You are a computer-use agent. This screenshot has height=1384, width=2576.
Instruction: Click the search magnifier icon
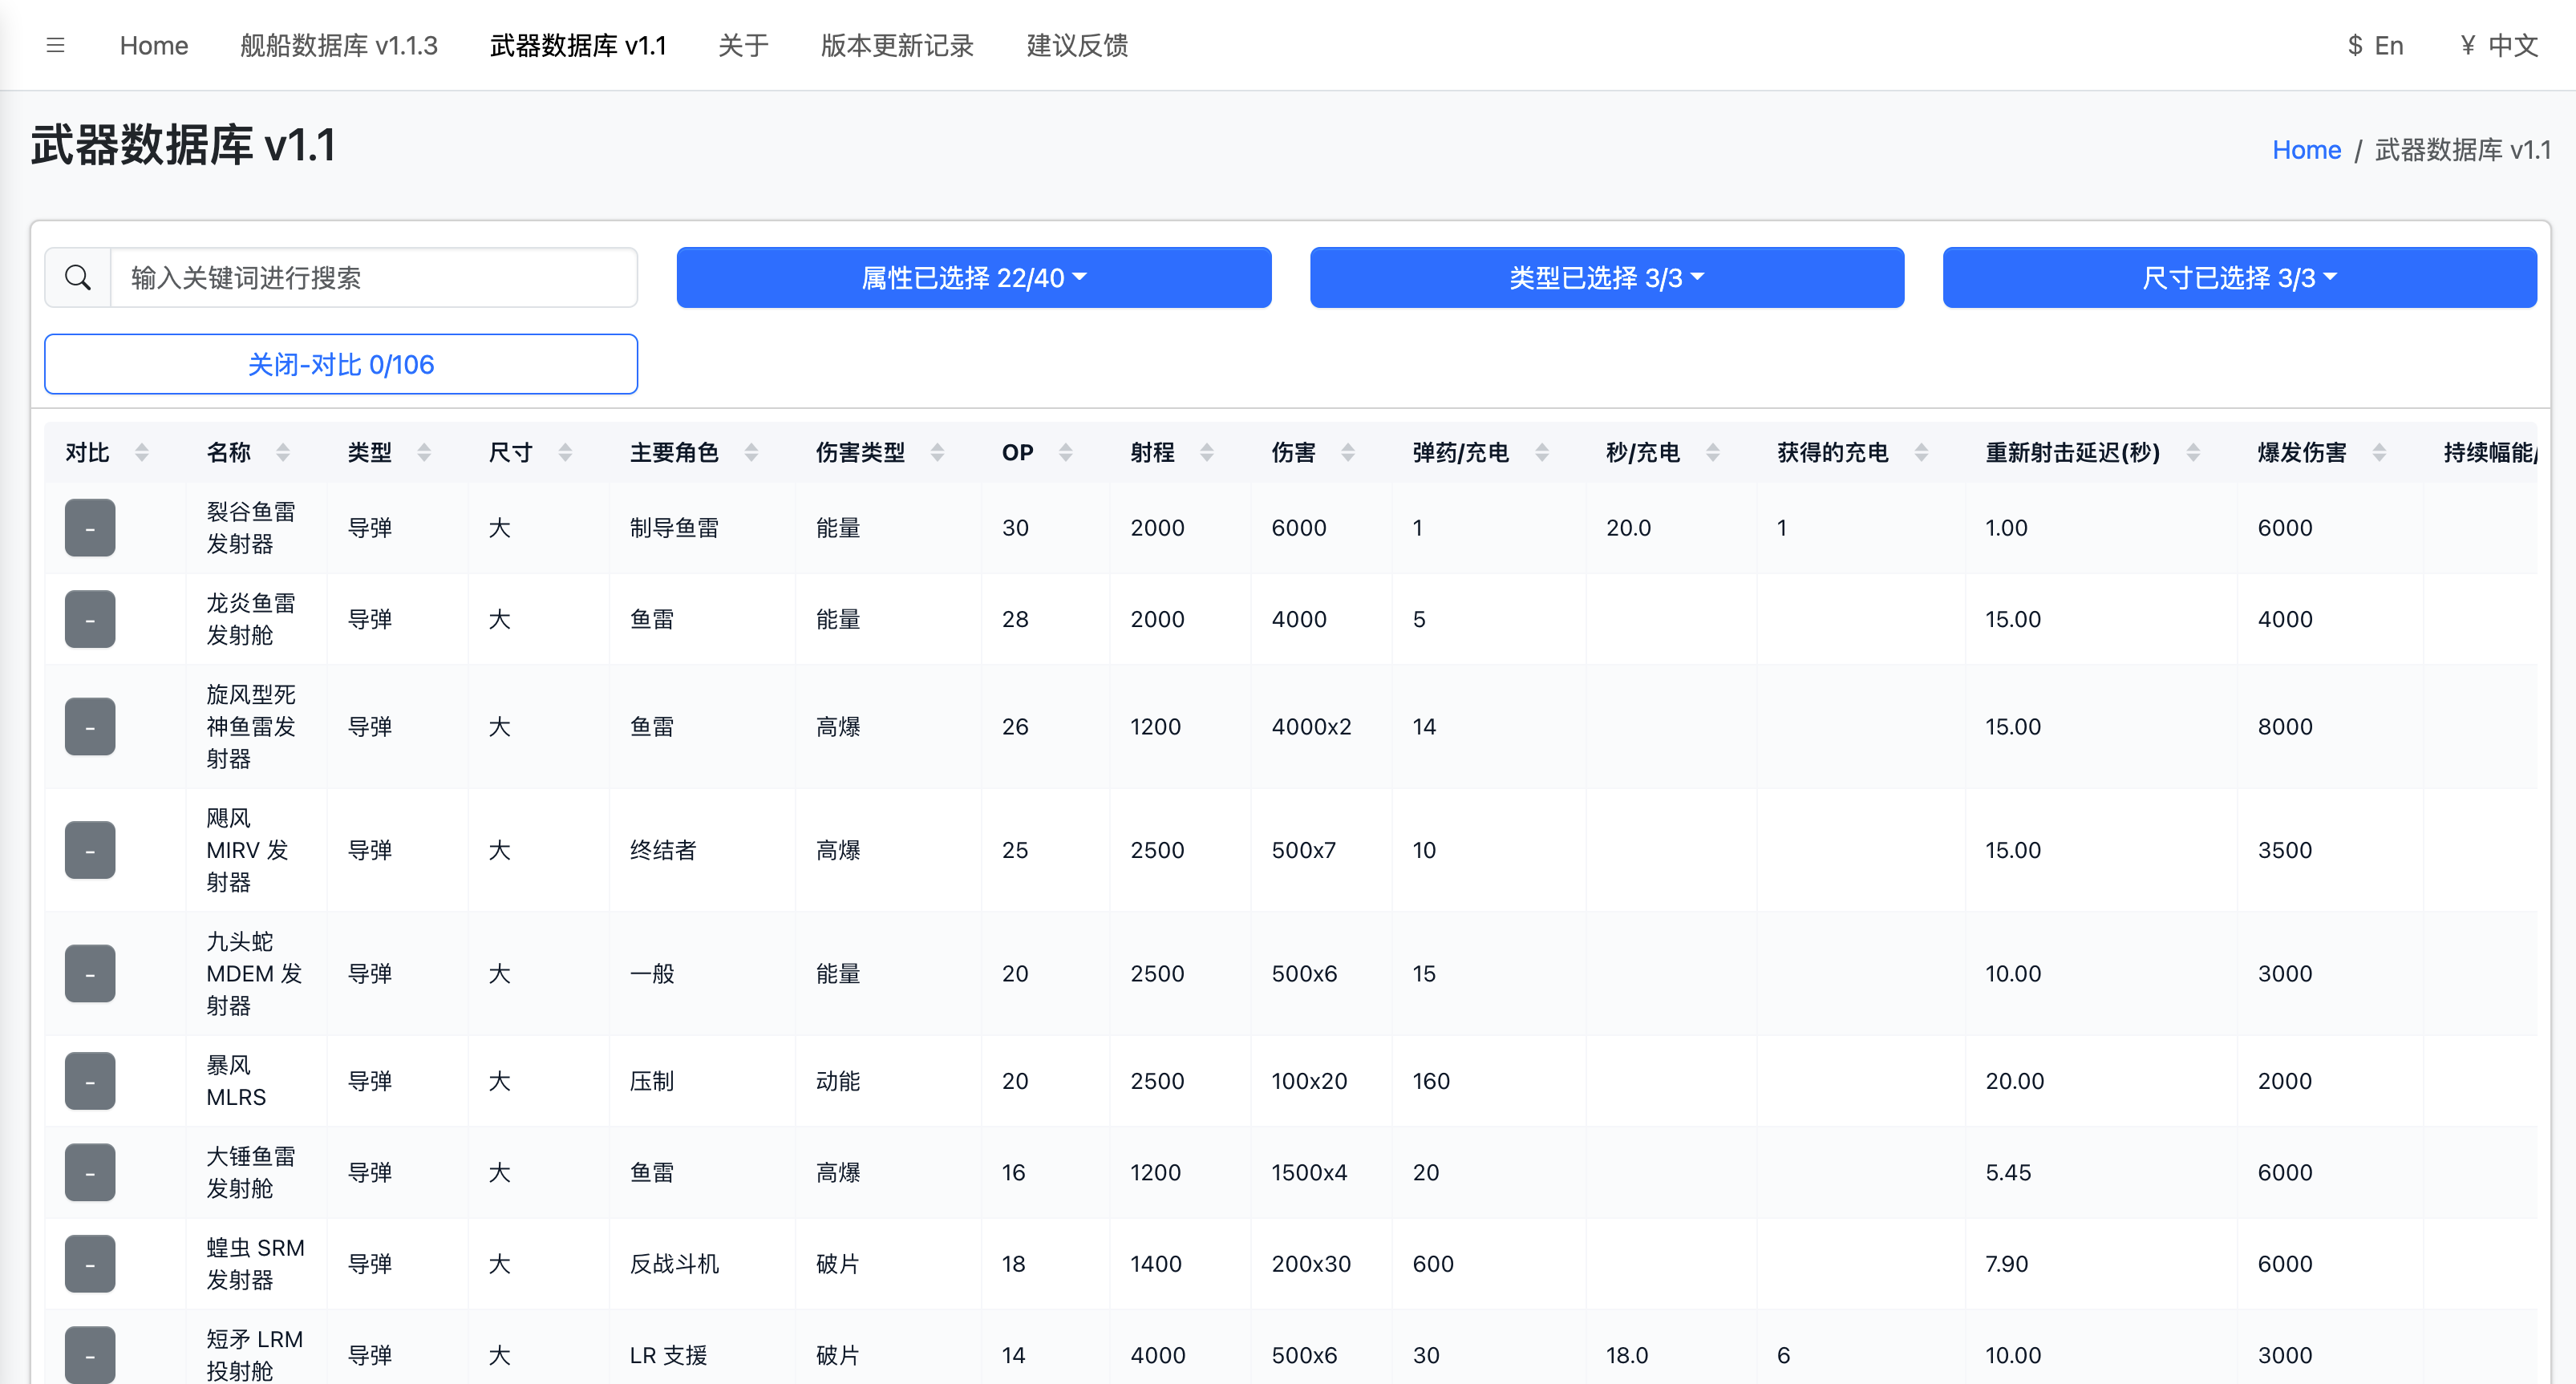78,277
